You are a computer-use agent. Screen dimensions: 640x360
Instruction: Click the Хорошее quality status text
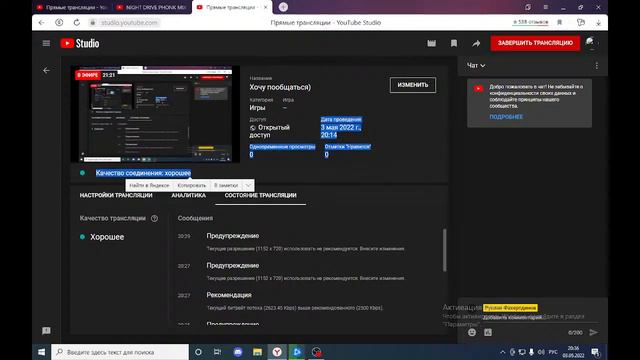(107, 237)
